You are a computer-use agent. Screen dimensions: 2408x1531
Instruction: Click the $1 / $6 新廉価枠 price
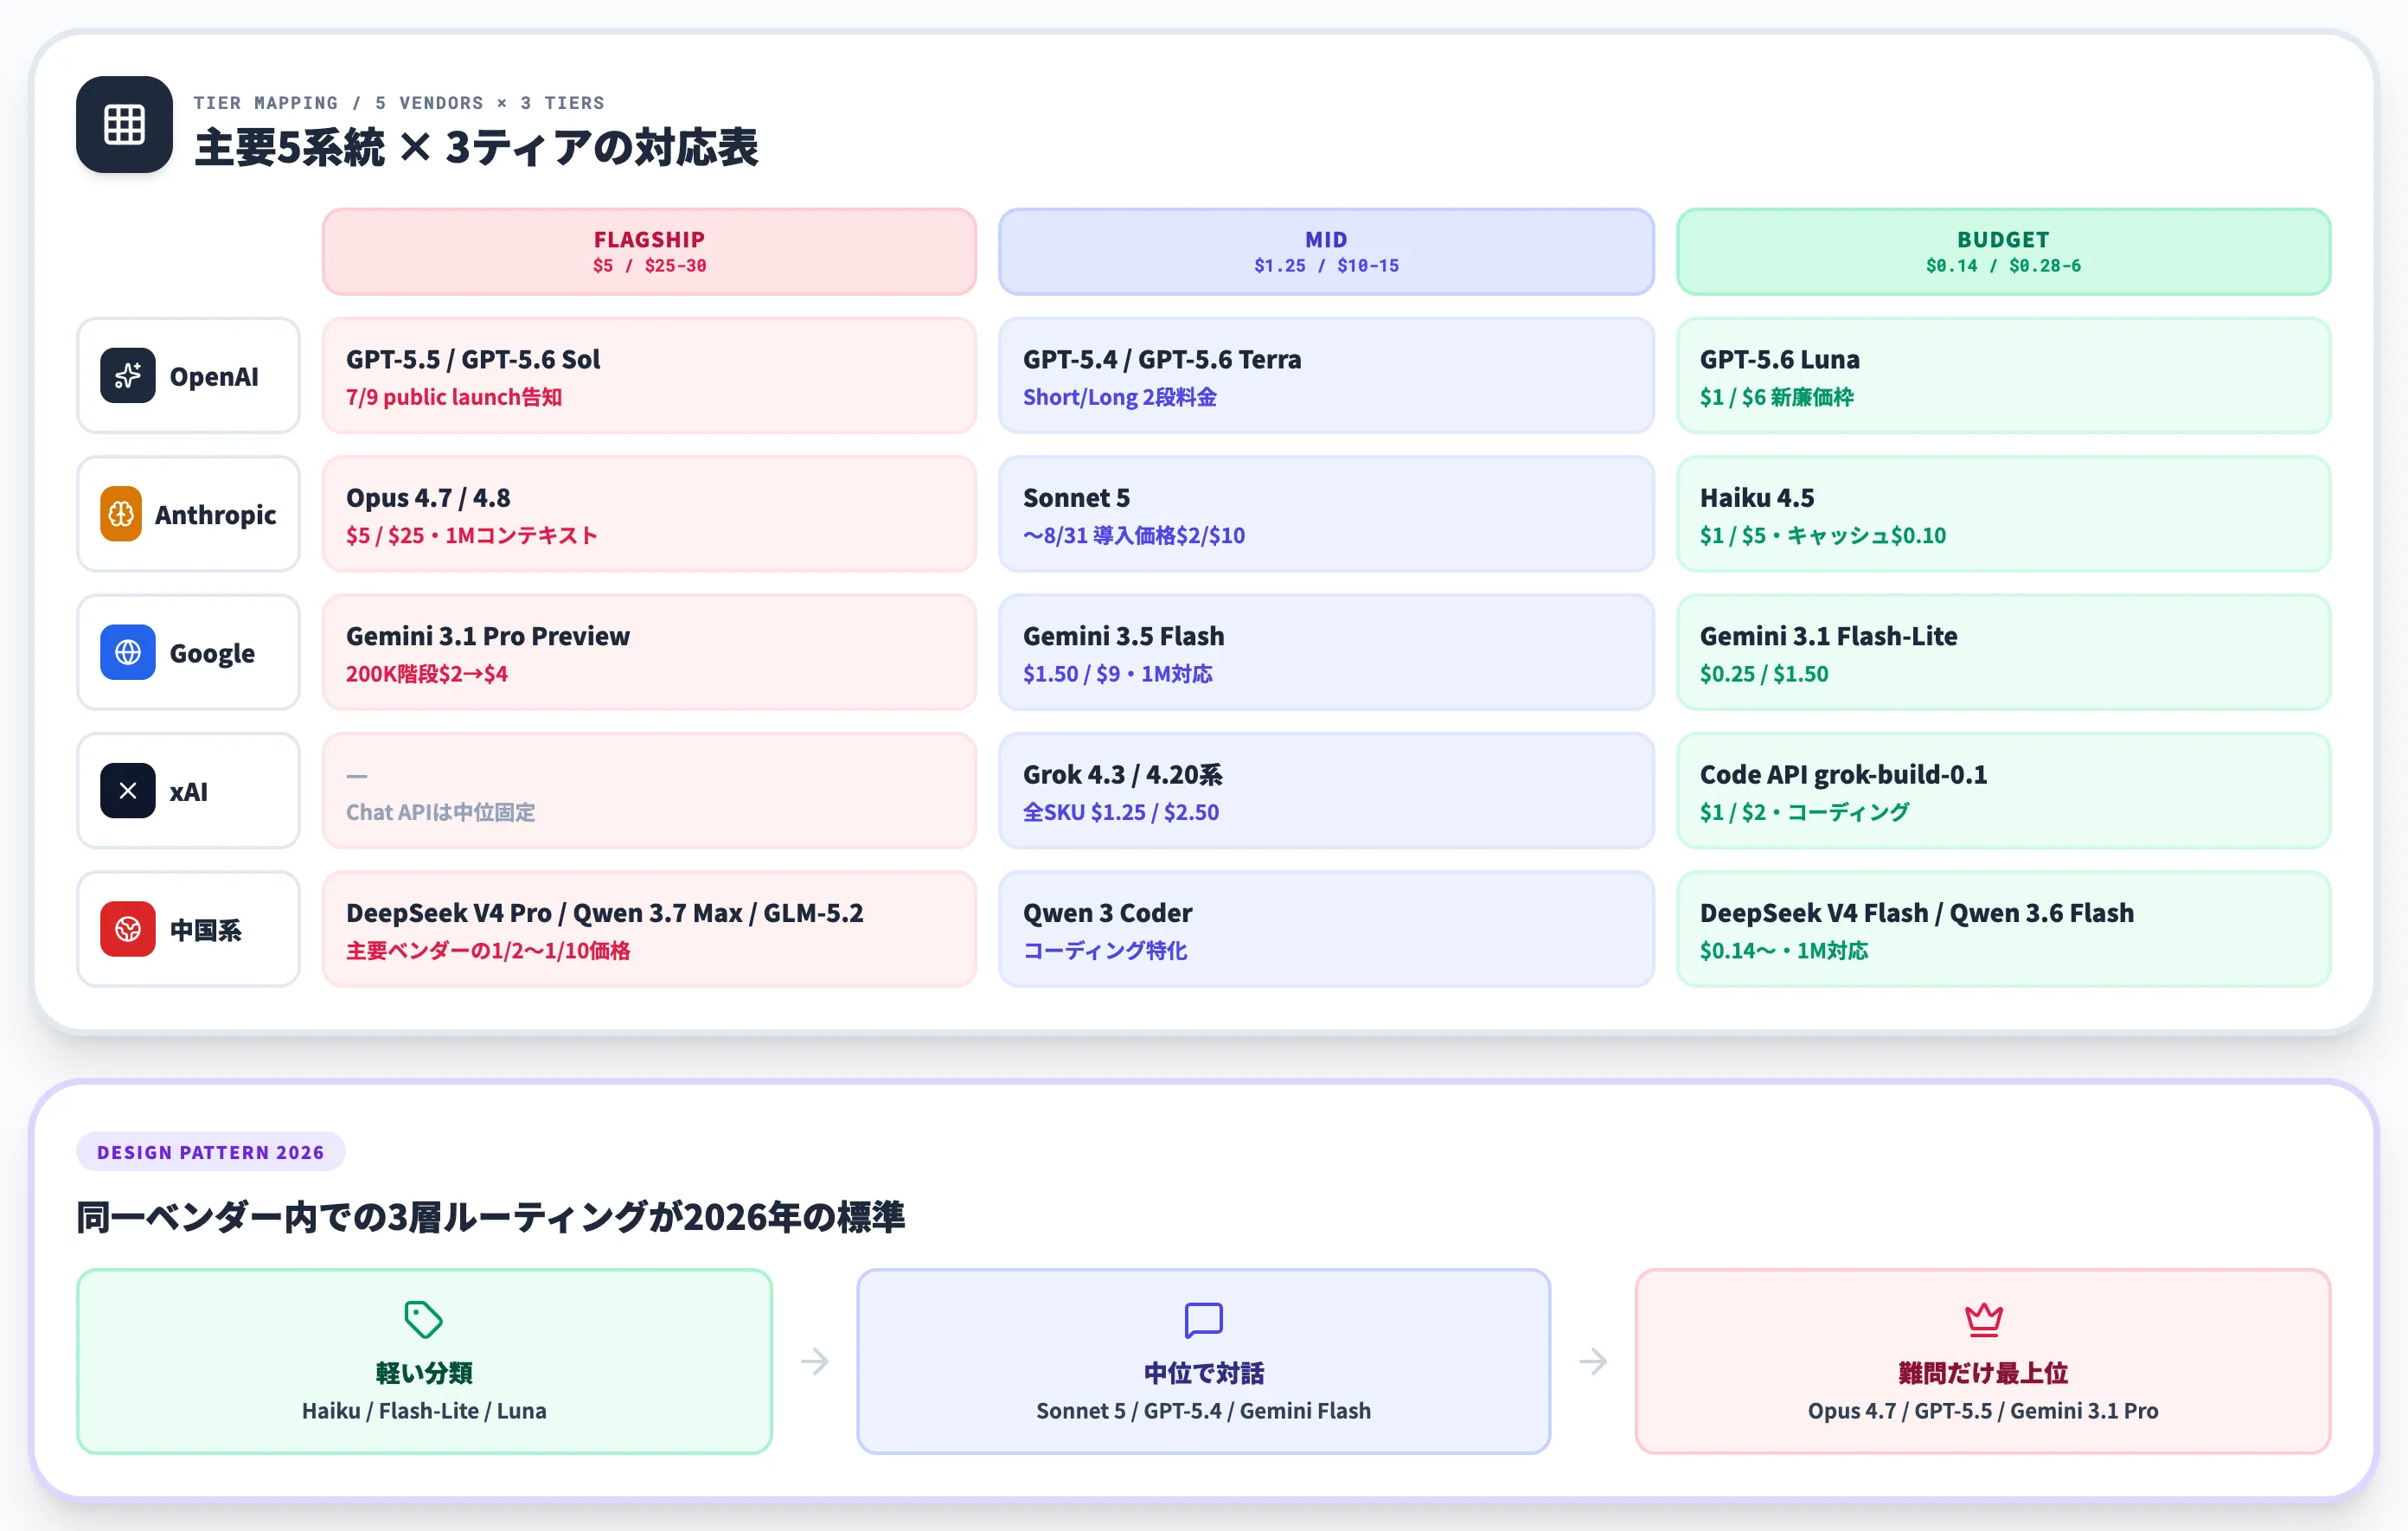coord(1776,397)
